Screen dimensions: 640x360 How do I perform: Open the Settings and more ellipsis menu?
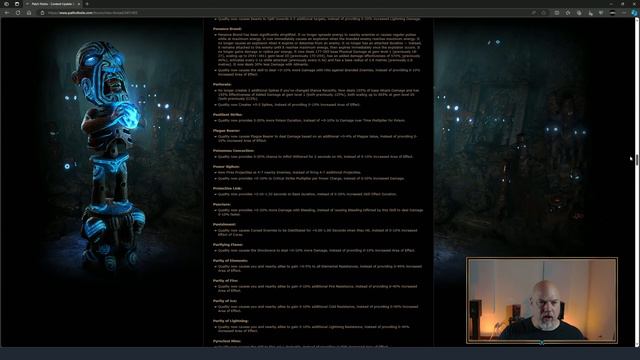pyautogui.click(x=624, y=13)
